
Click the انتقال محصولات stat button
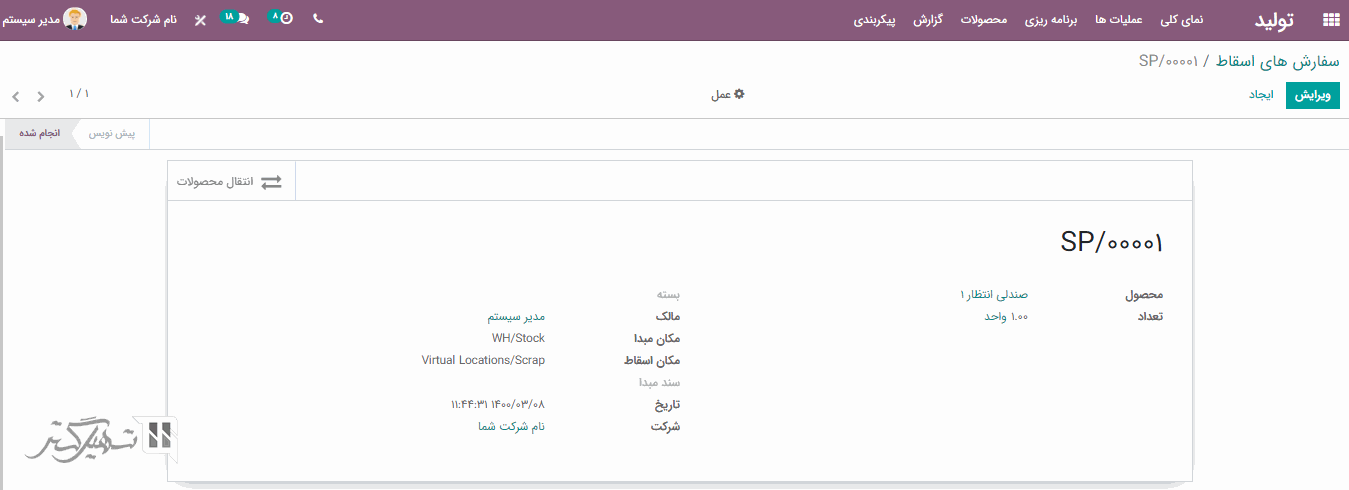(231, 181)
